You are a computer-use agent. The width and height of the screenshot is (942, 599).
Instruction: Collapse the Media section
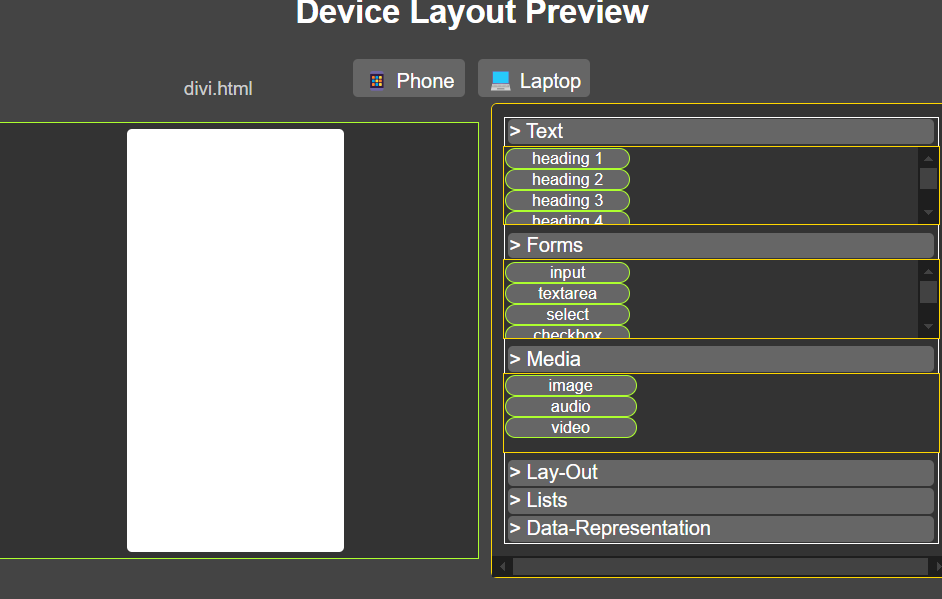720,359
